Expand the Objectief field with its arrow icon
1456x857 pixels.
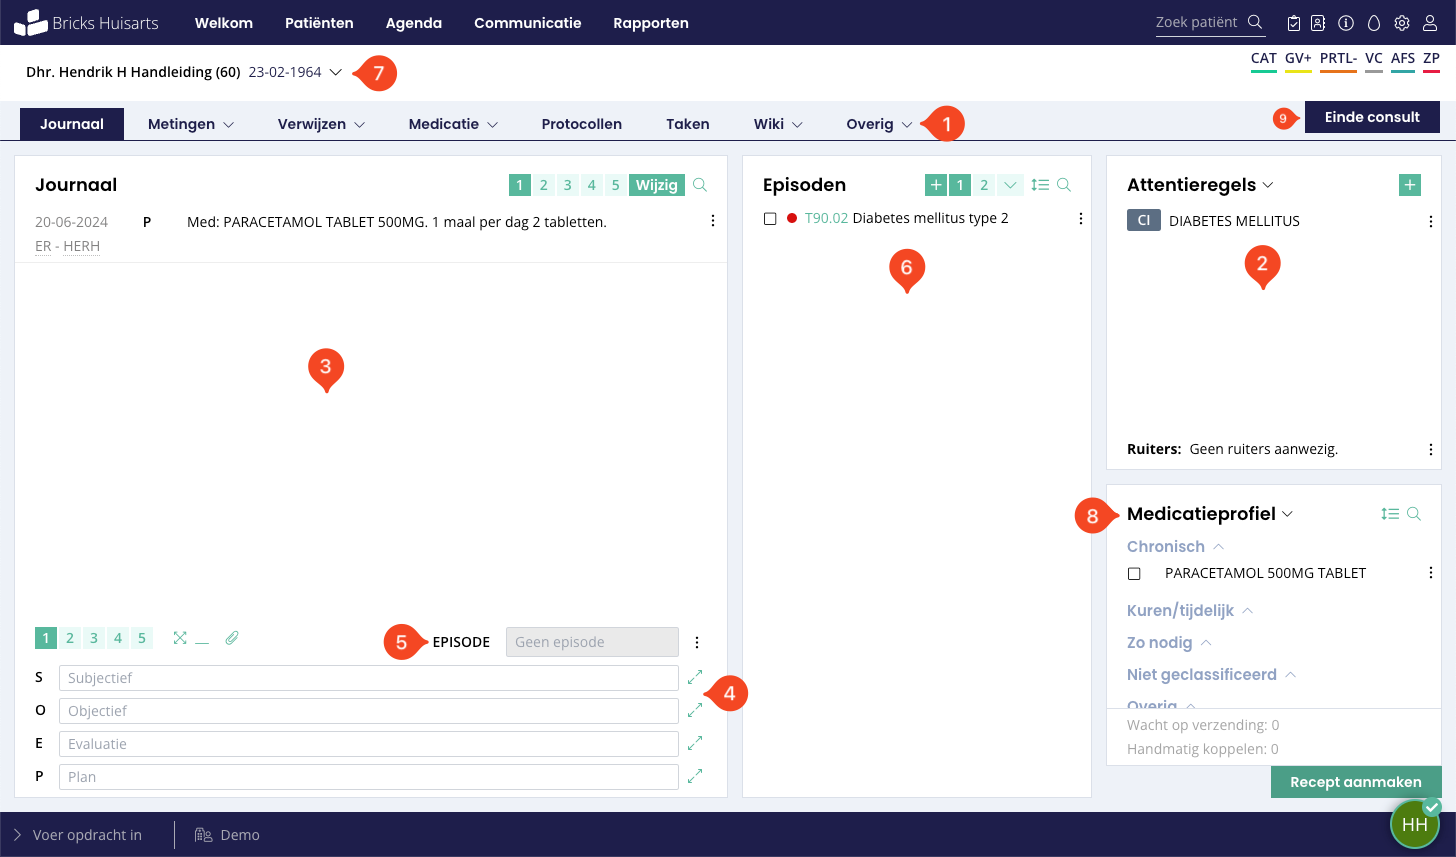coord(695,710)
